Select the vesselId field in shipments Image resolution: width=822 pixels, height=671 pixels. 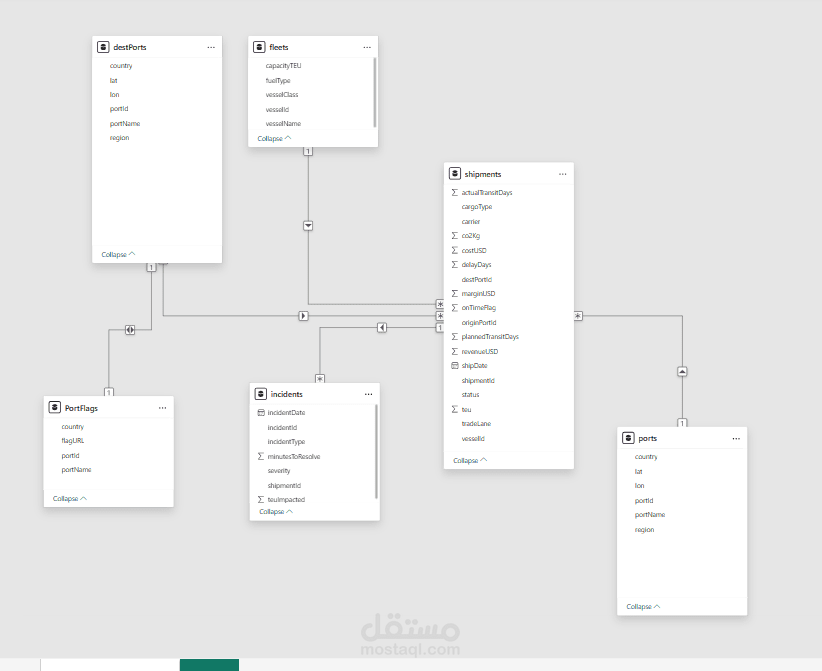pos(473,438)
